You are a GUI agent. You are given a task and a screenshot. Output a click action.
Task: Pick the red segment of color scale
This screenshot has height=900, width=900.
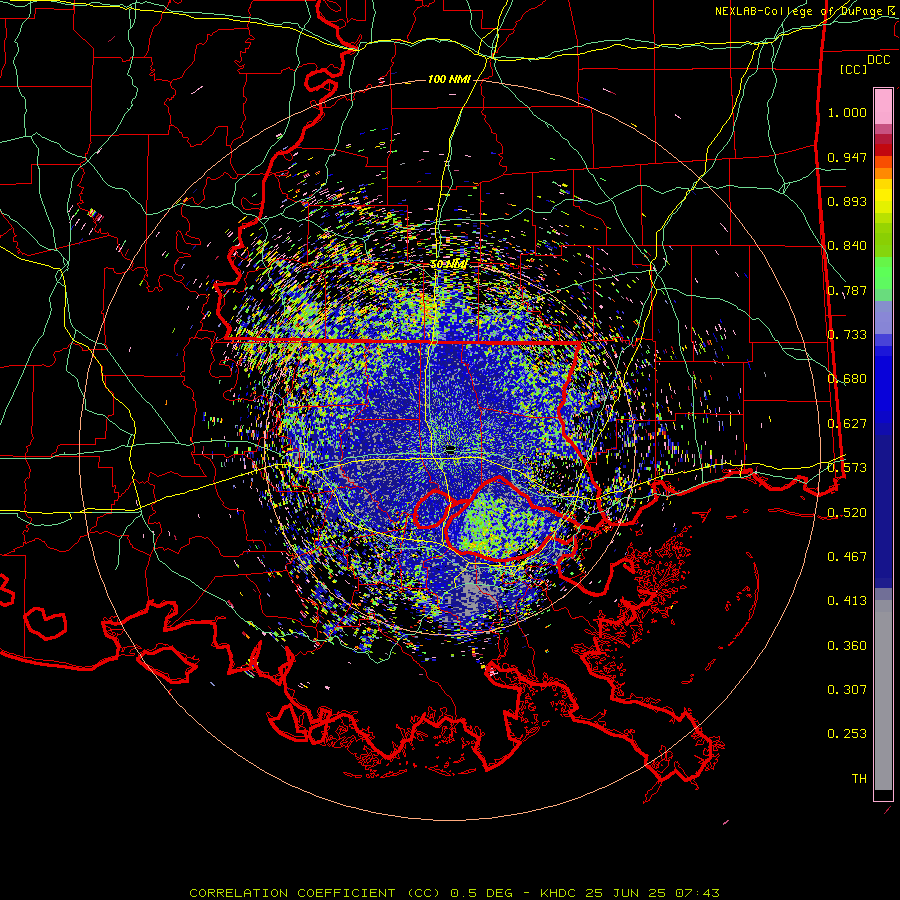pos(883,150)
